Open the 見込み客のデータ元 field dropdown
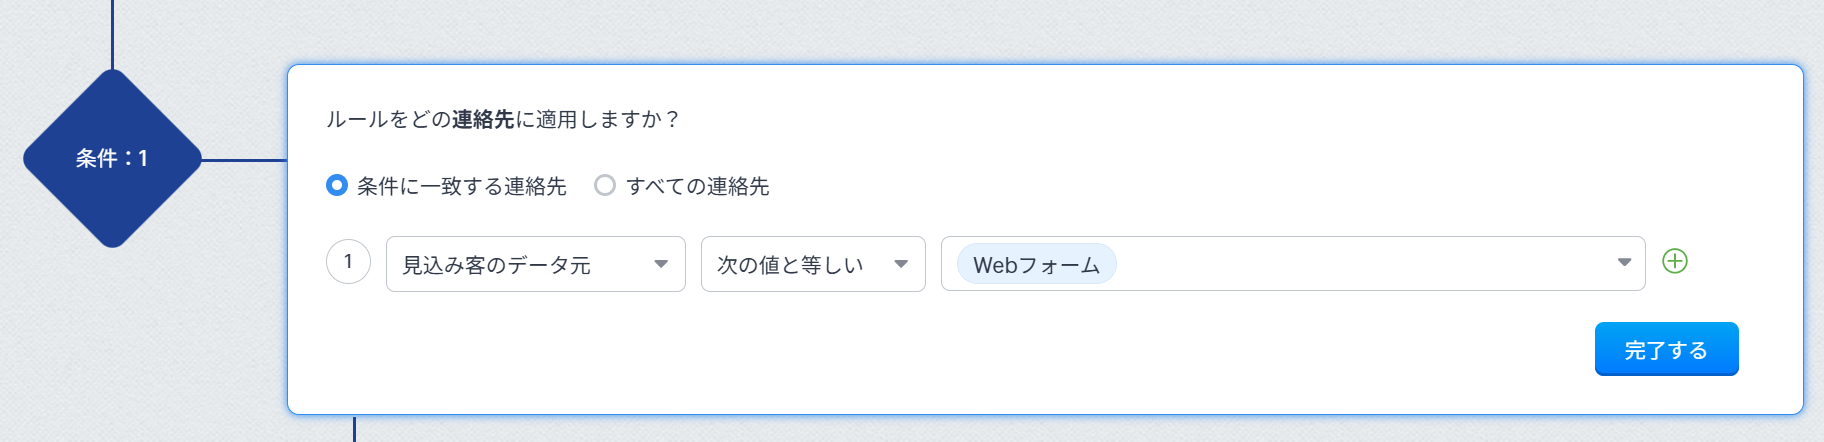The height and width of the screenshot is (442, 1824). (x=520, y=264)
